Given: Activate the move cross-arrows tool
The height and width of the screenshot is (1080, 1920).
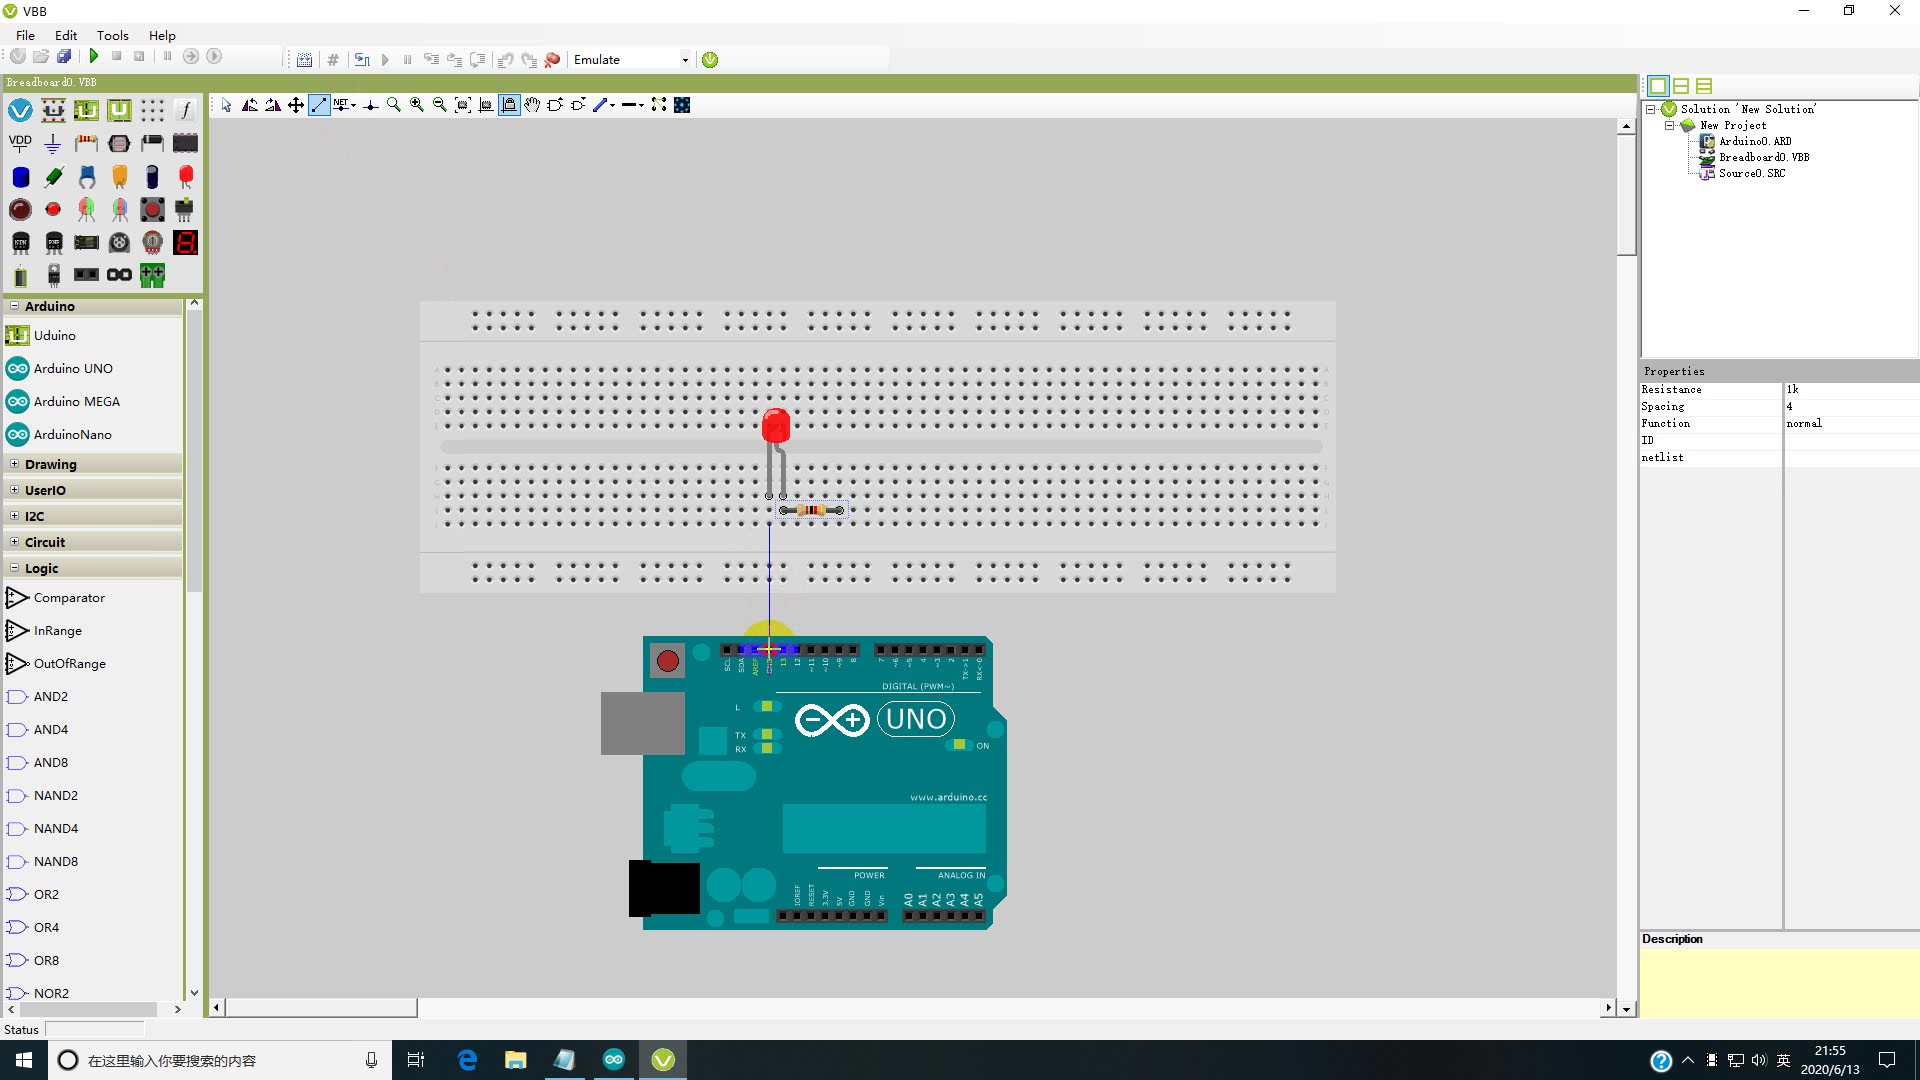Looking at the screenshot, I should tap(296, 105).
